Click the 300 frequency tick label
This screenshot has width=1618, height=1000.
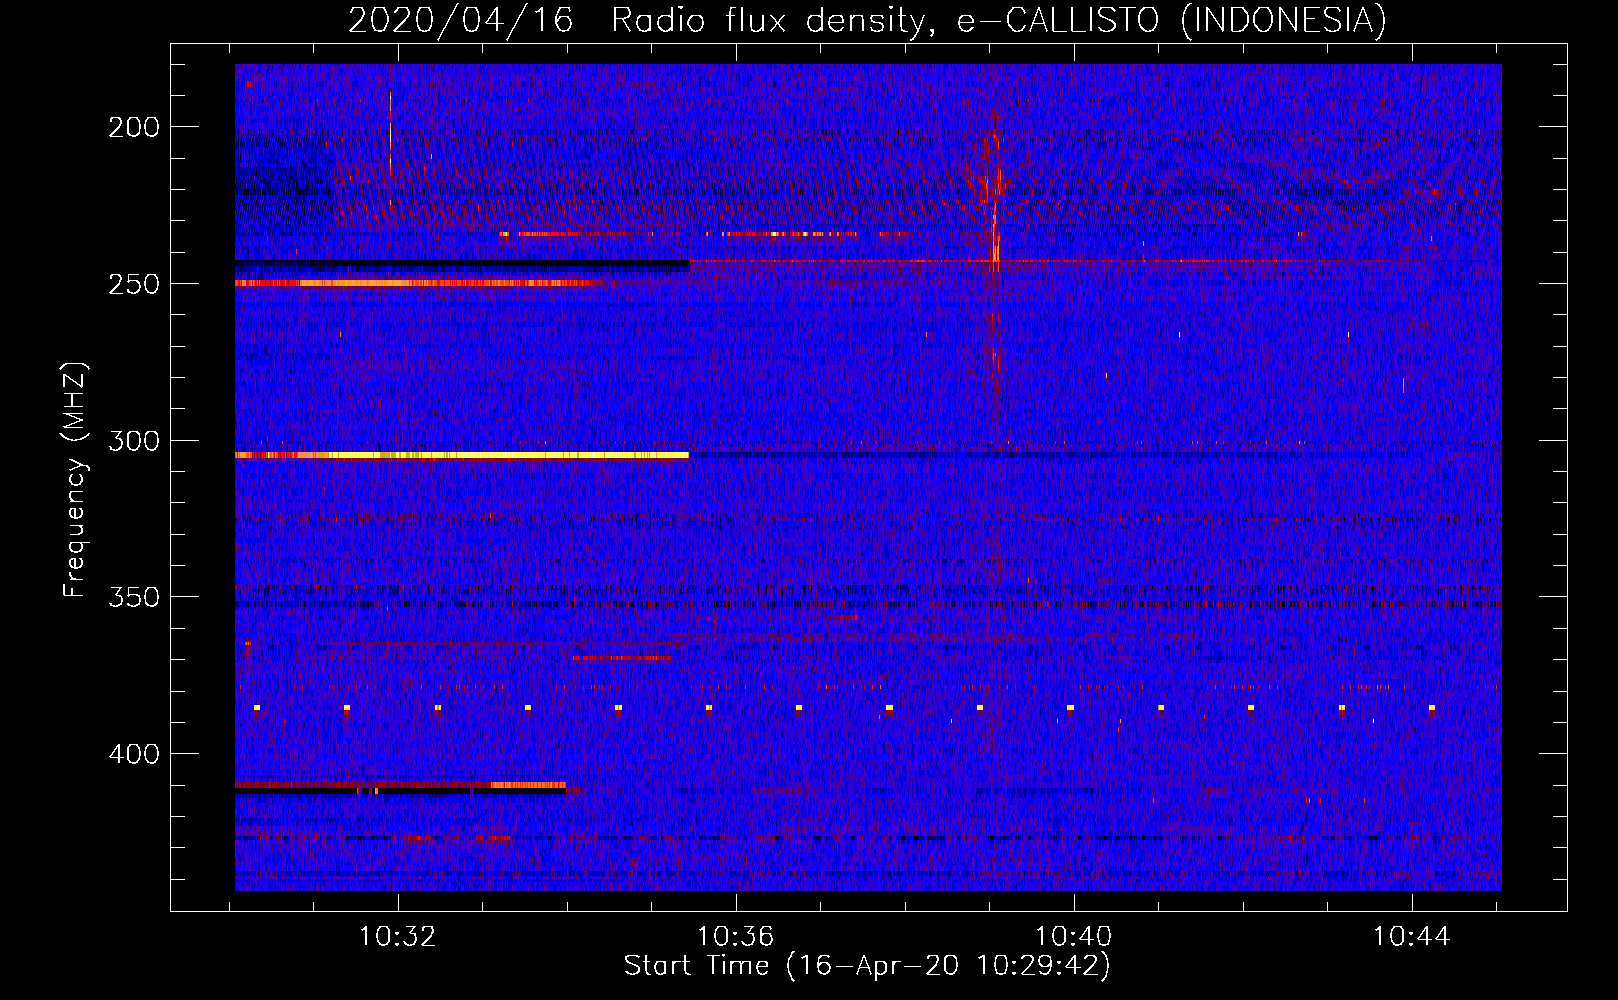click(x=134, y=441)
